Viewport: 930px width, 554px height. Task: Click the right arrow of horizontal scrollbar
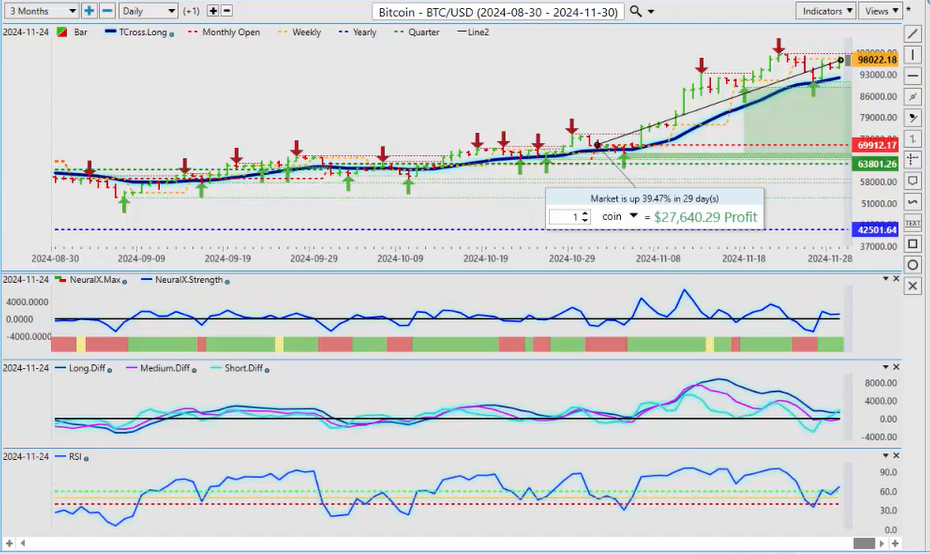click(882, 543)
